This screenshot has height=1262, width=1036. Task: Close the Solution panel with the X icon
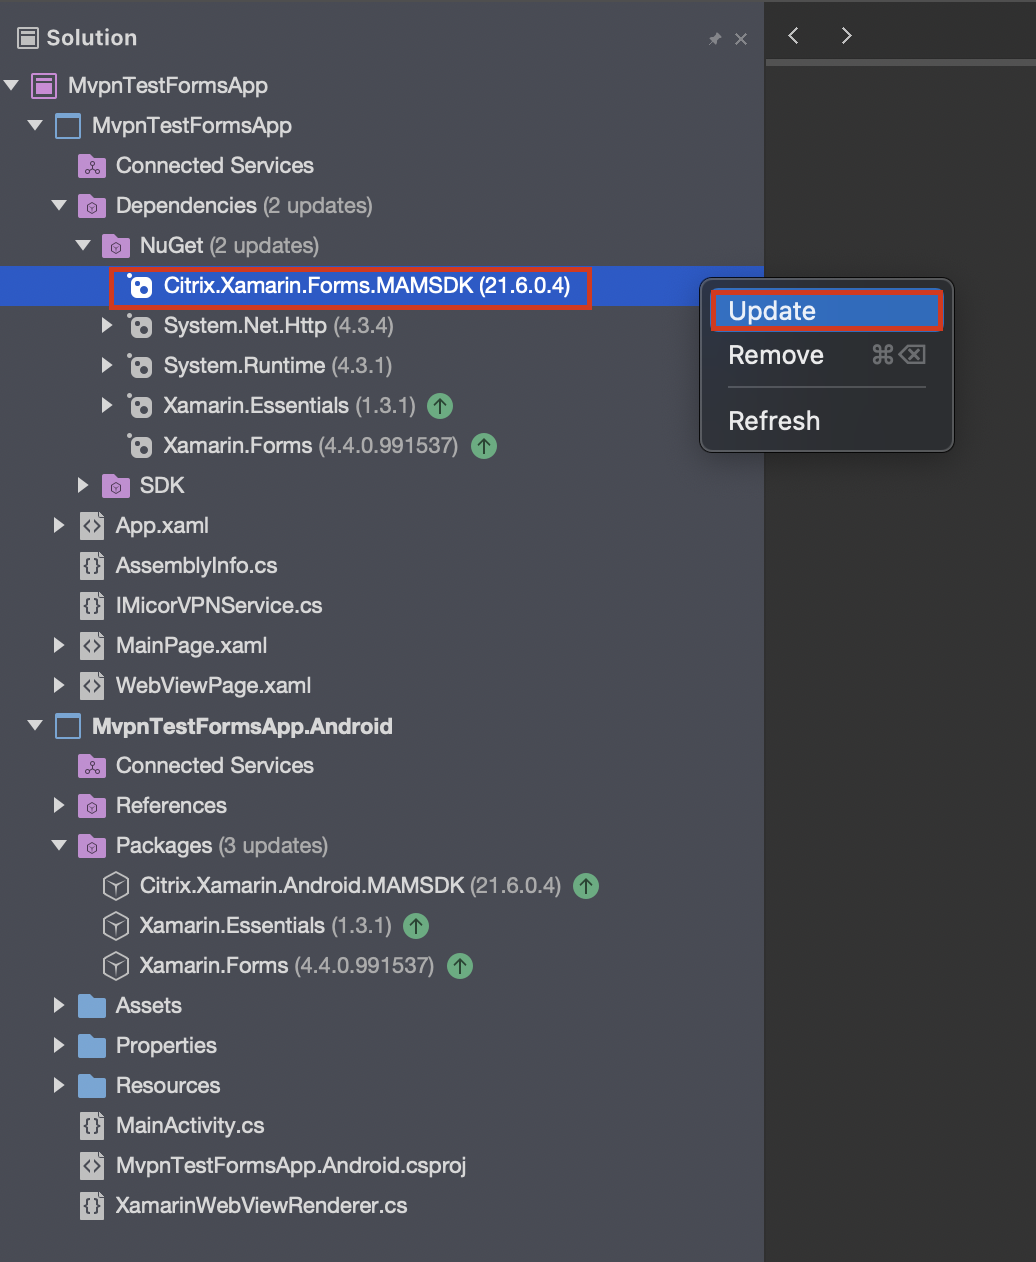click(741, 39)
